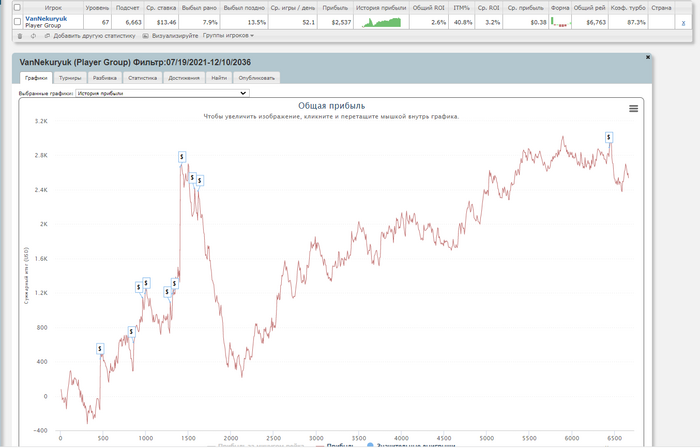Viewport: 700px width, 448px height.
Task: Open the История прибыли graph selector dropdown
Action: [x=162, y=93]
